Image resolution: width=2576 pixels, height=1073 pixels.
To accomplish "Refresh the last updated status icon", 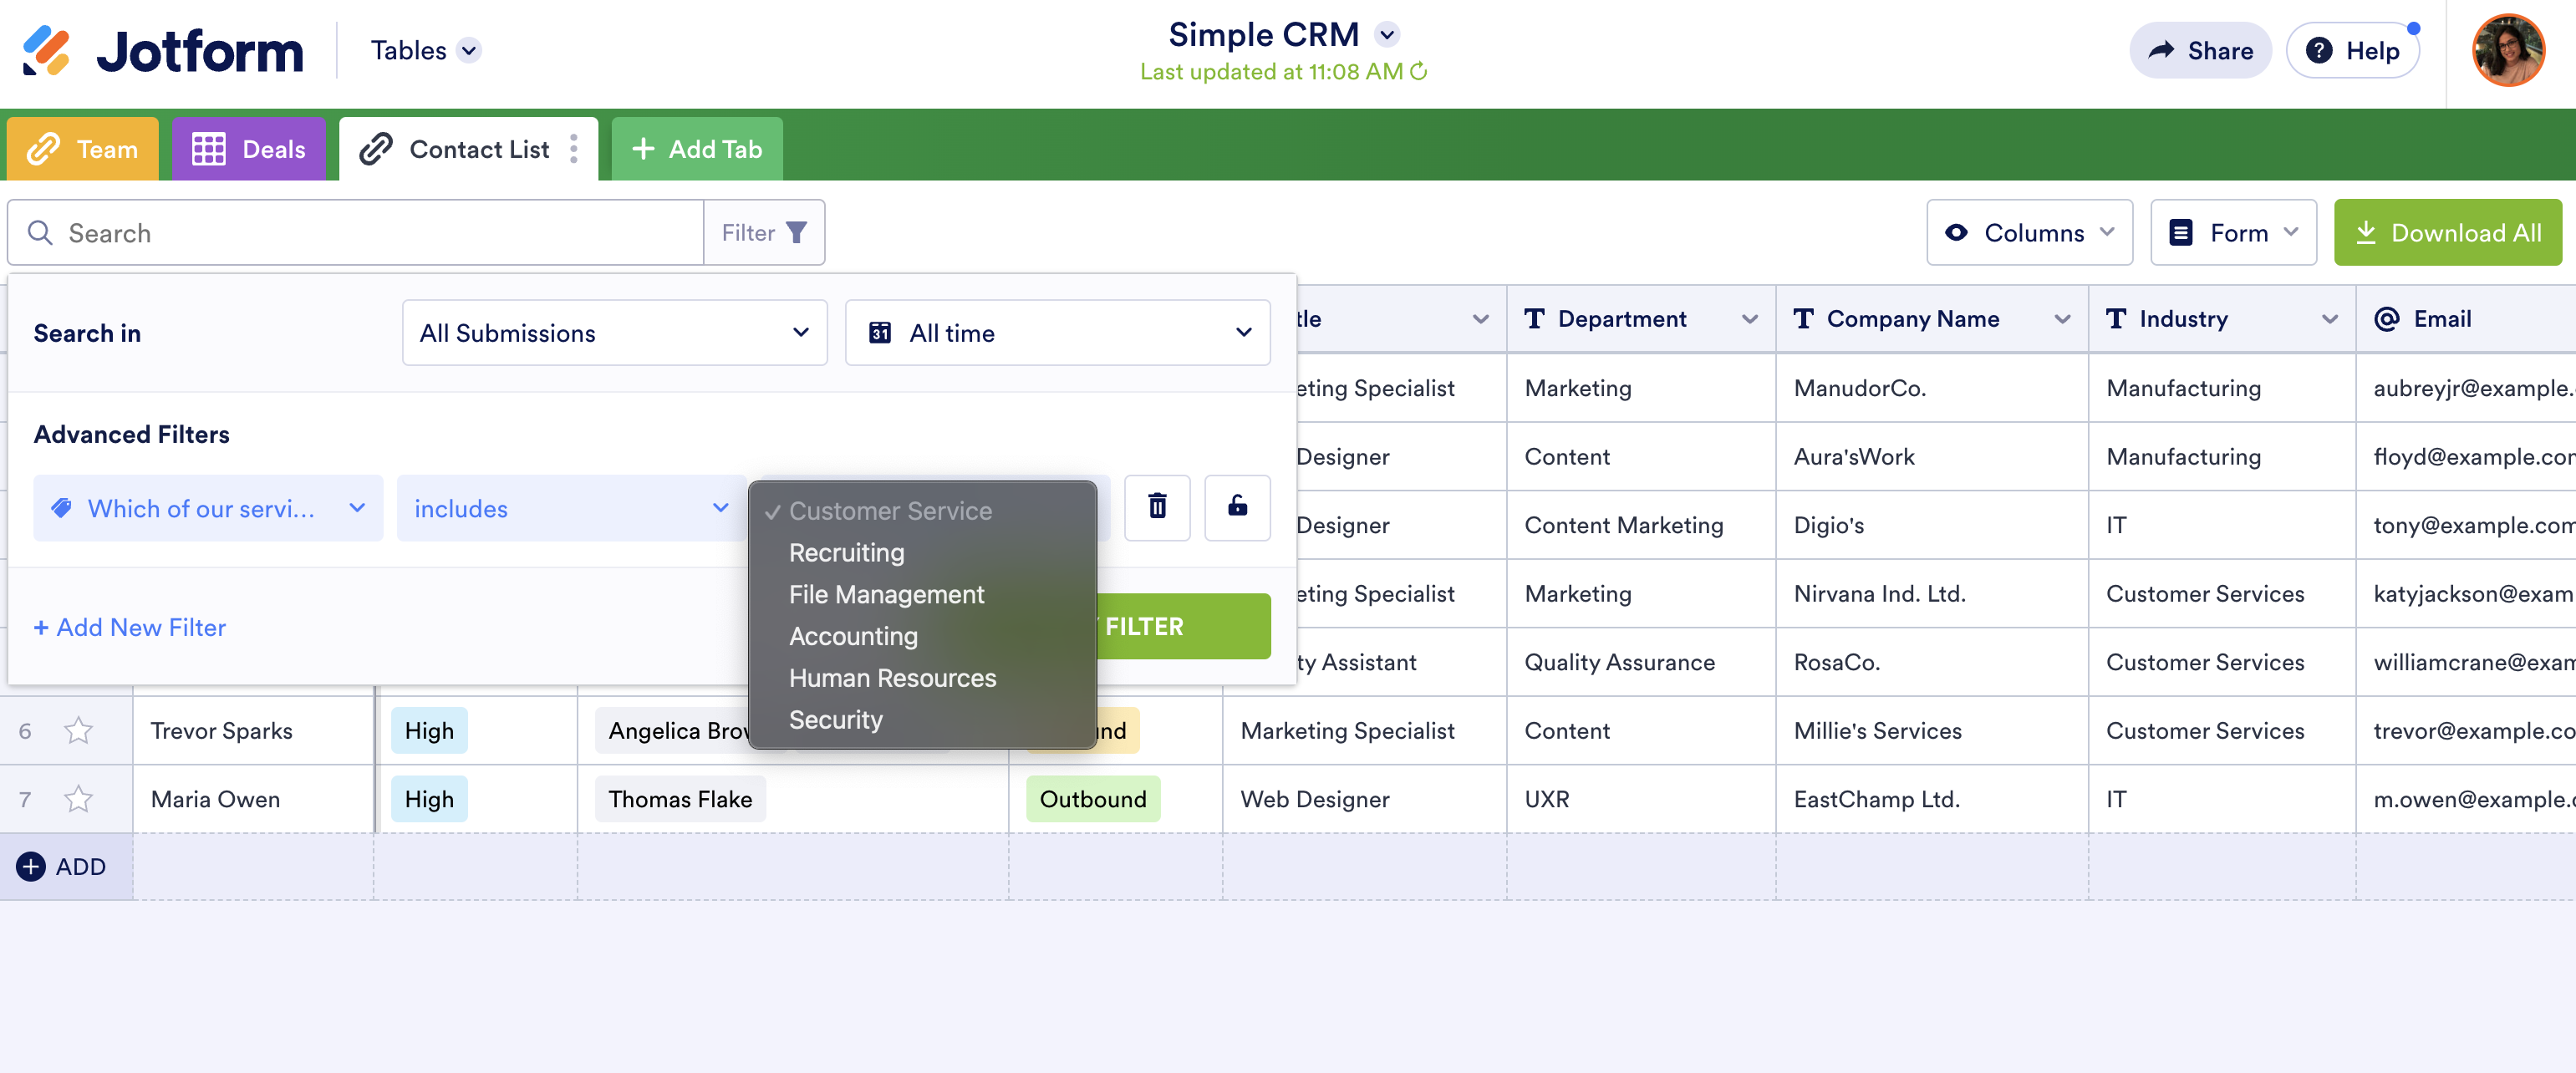I will (1418, 72).
